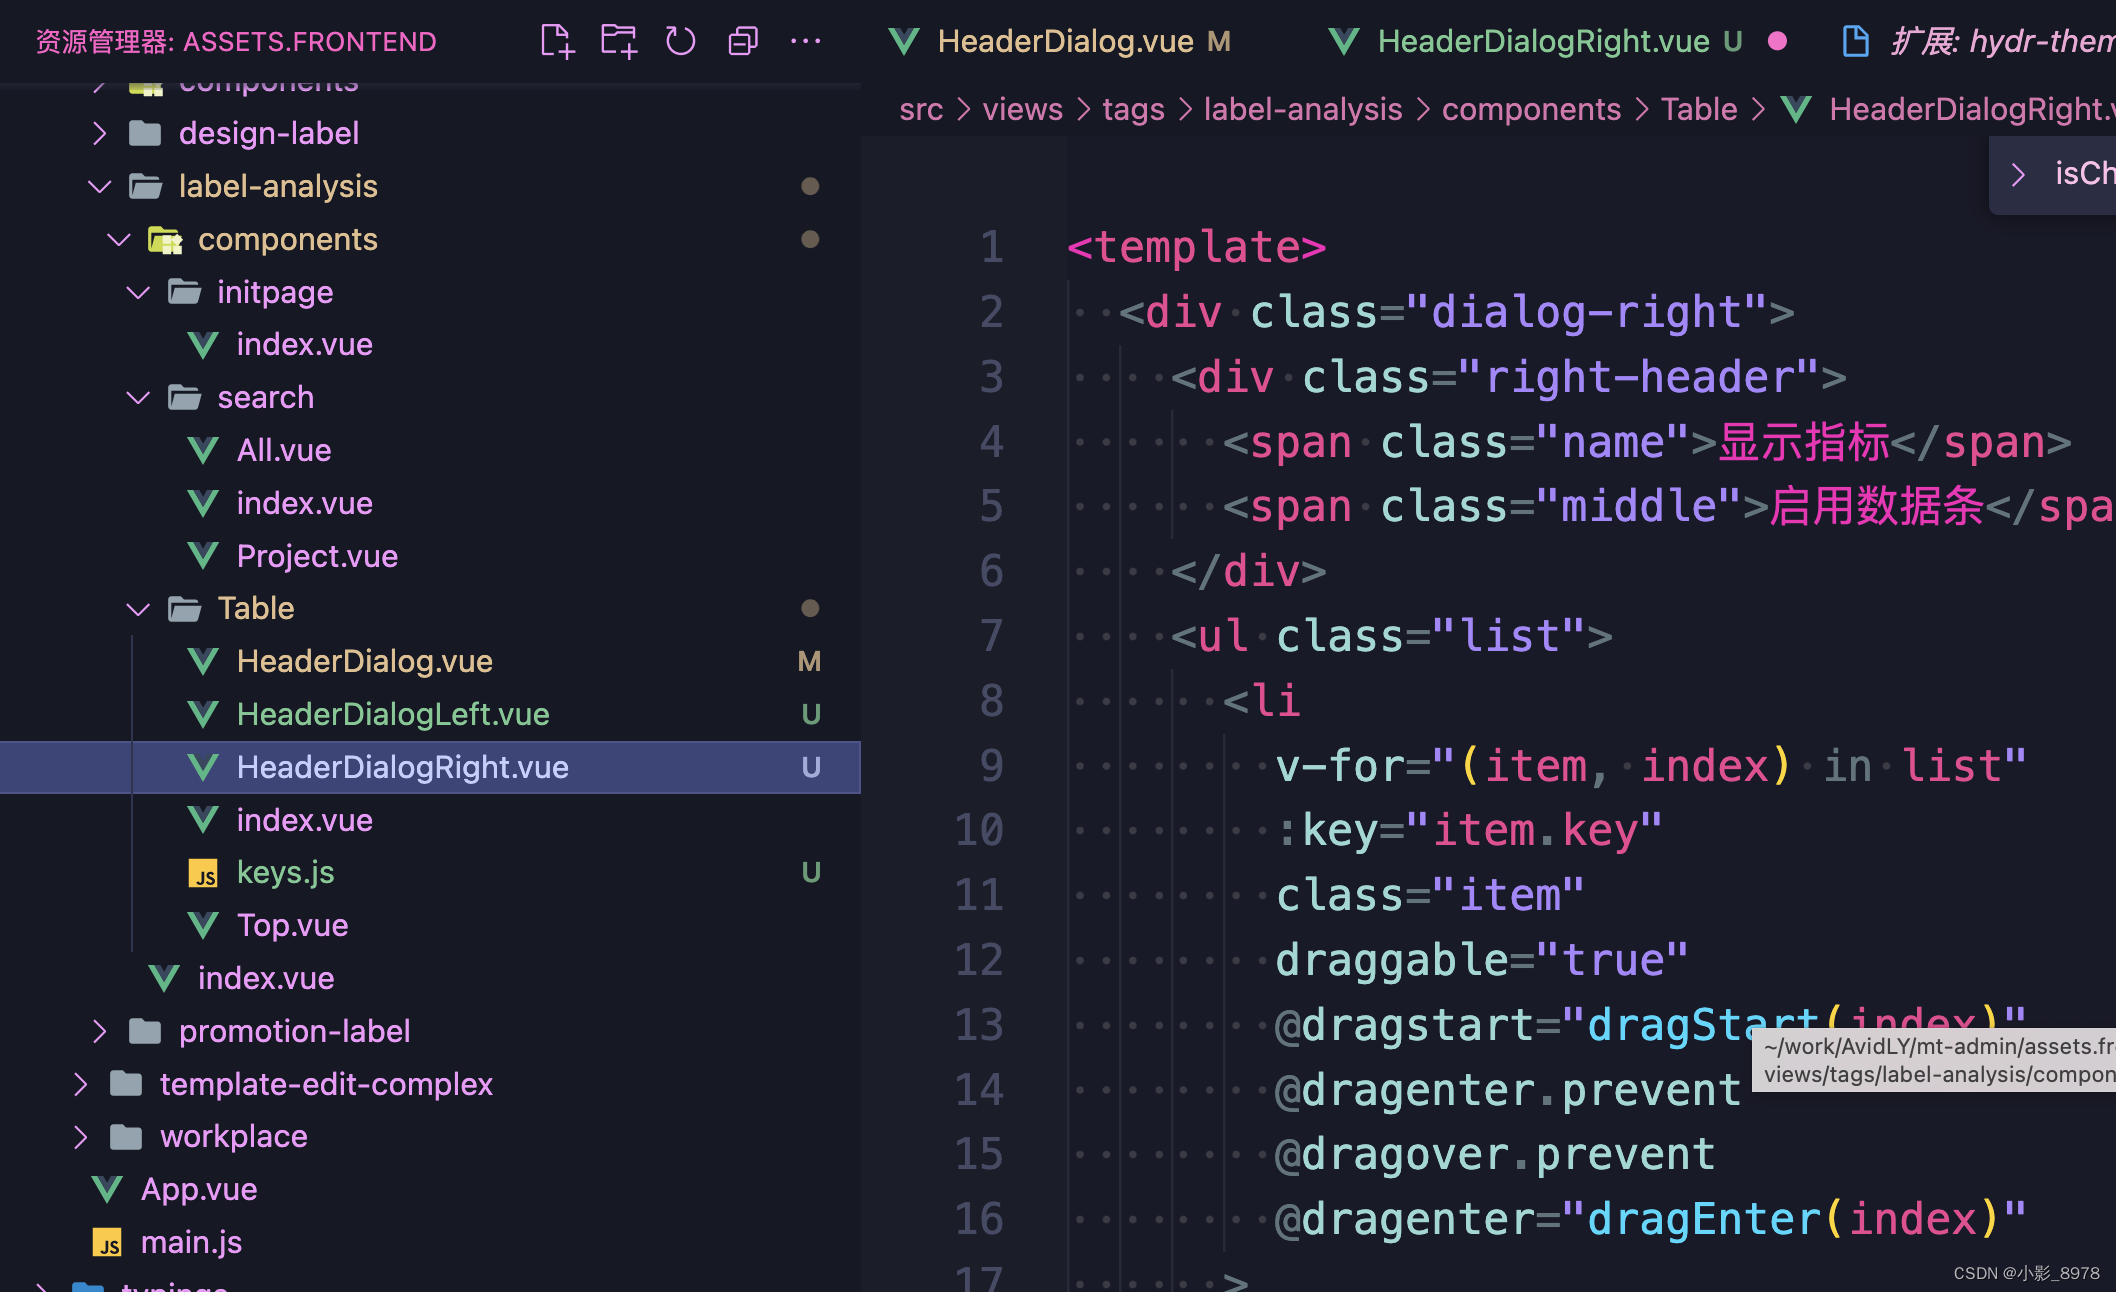Image resolution: width=2116 pixels, height=1292 pixels.
Task: Click the New Folder icon in explorer header
Action: (618, 41)
